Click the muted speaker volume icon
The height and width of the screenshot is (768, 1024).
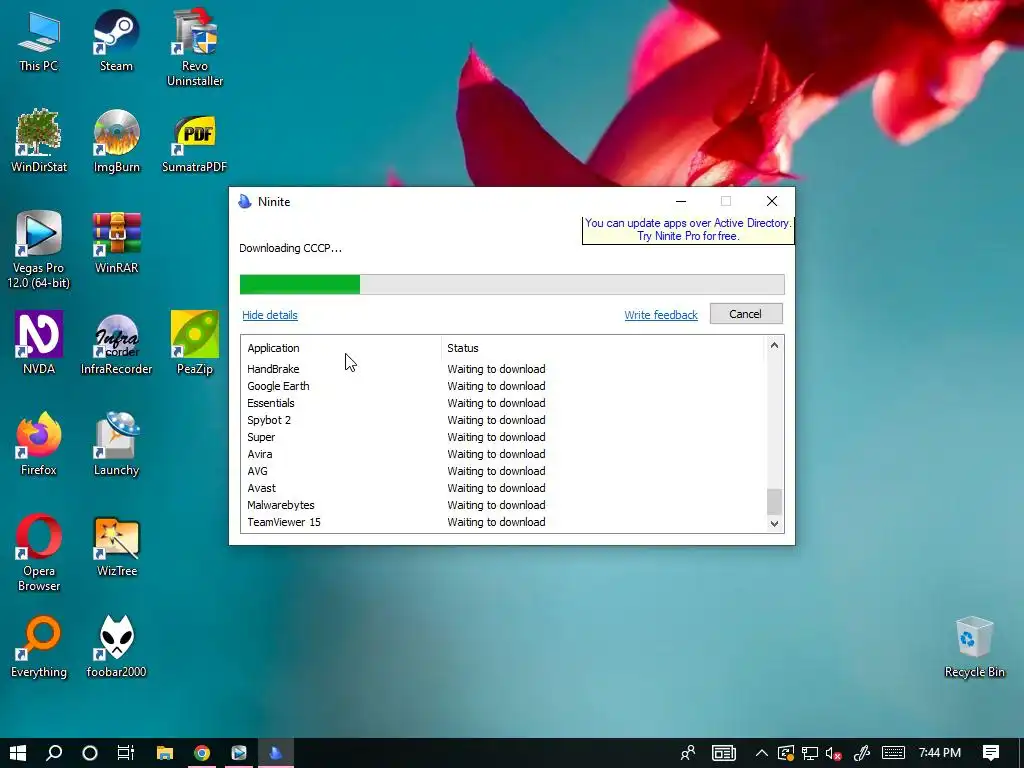click(x=833, y=753)
